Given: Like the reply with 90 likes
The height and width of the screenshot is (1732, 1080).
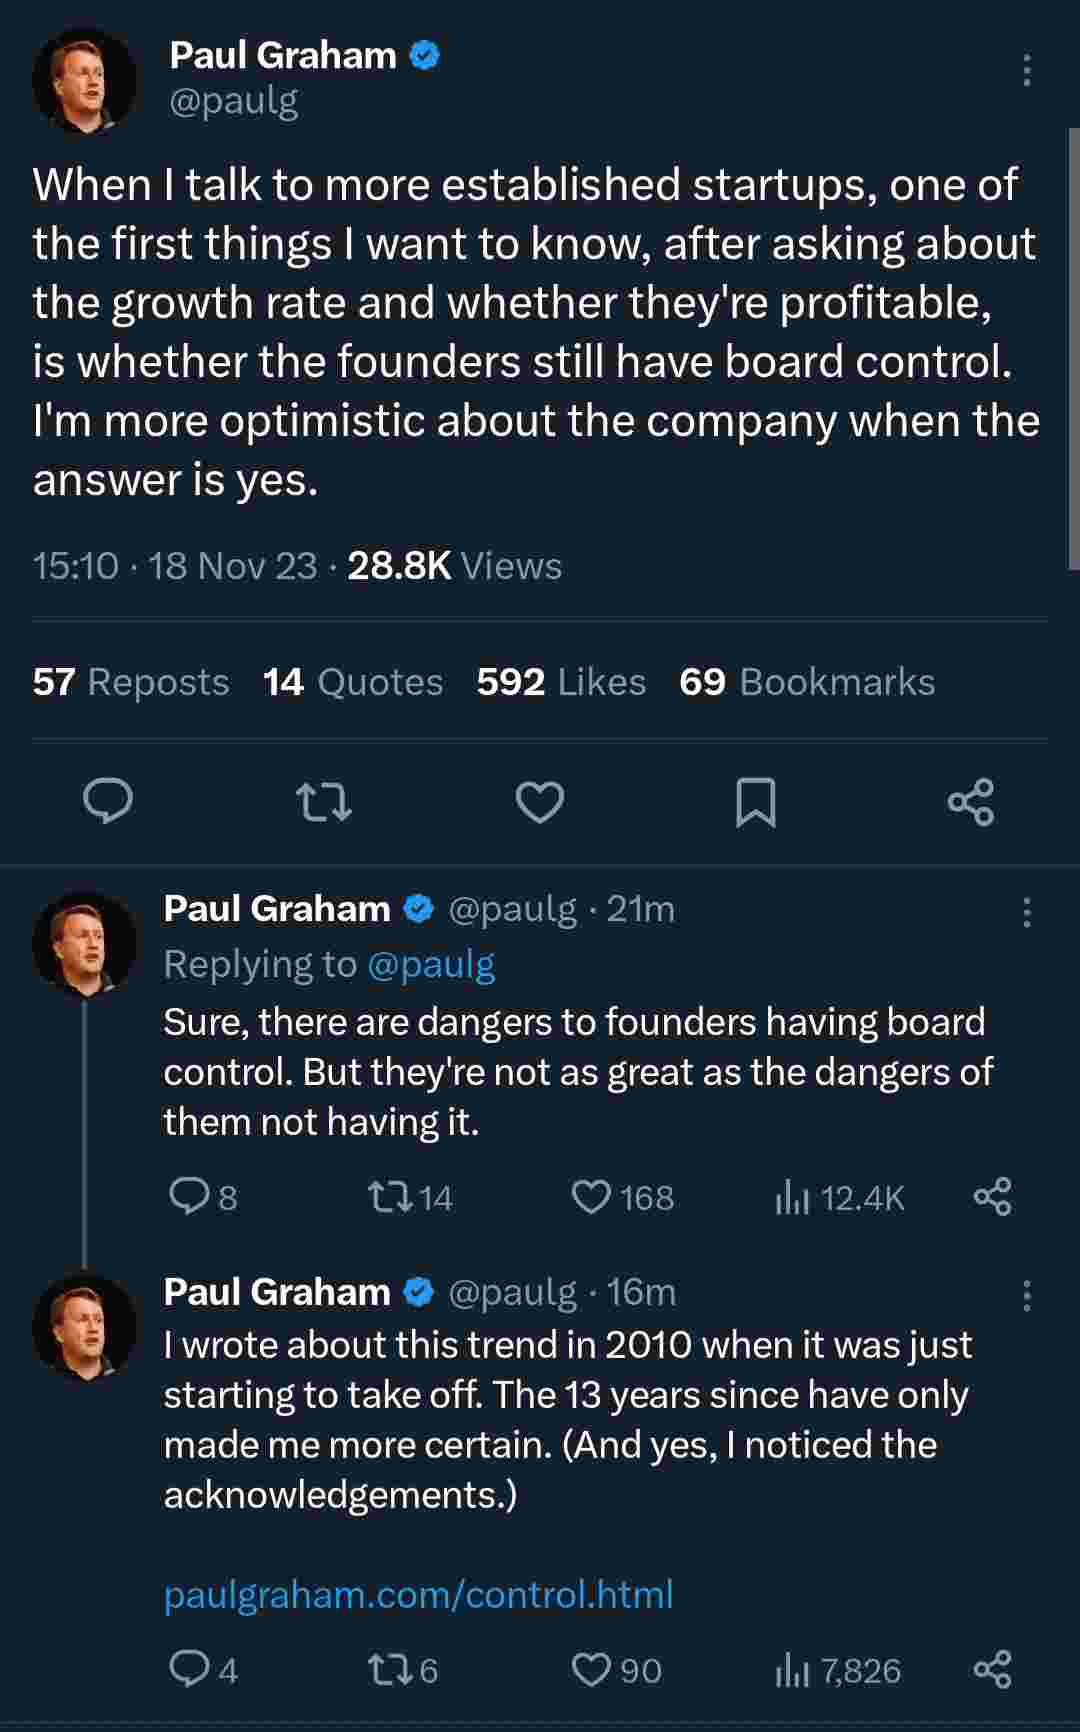Looking at the screenshot, I should pyautogui.click(x=591, y=1670).
